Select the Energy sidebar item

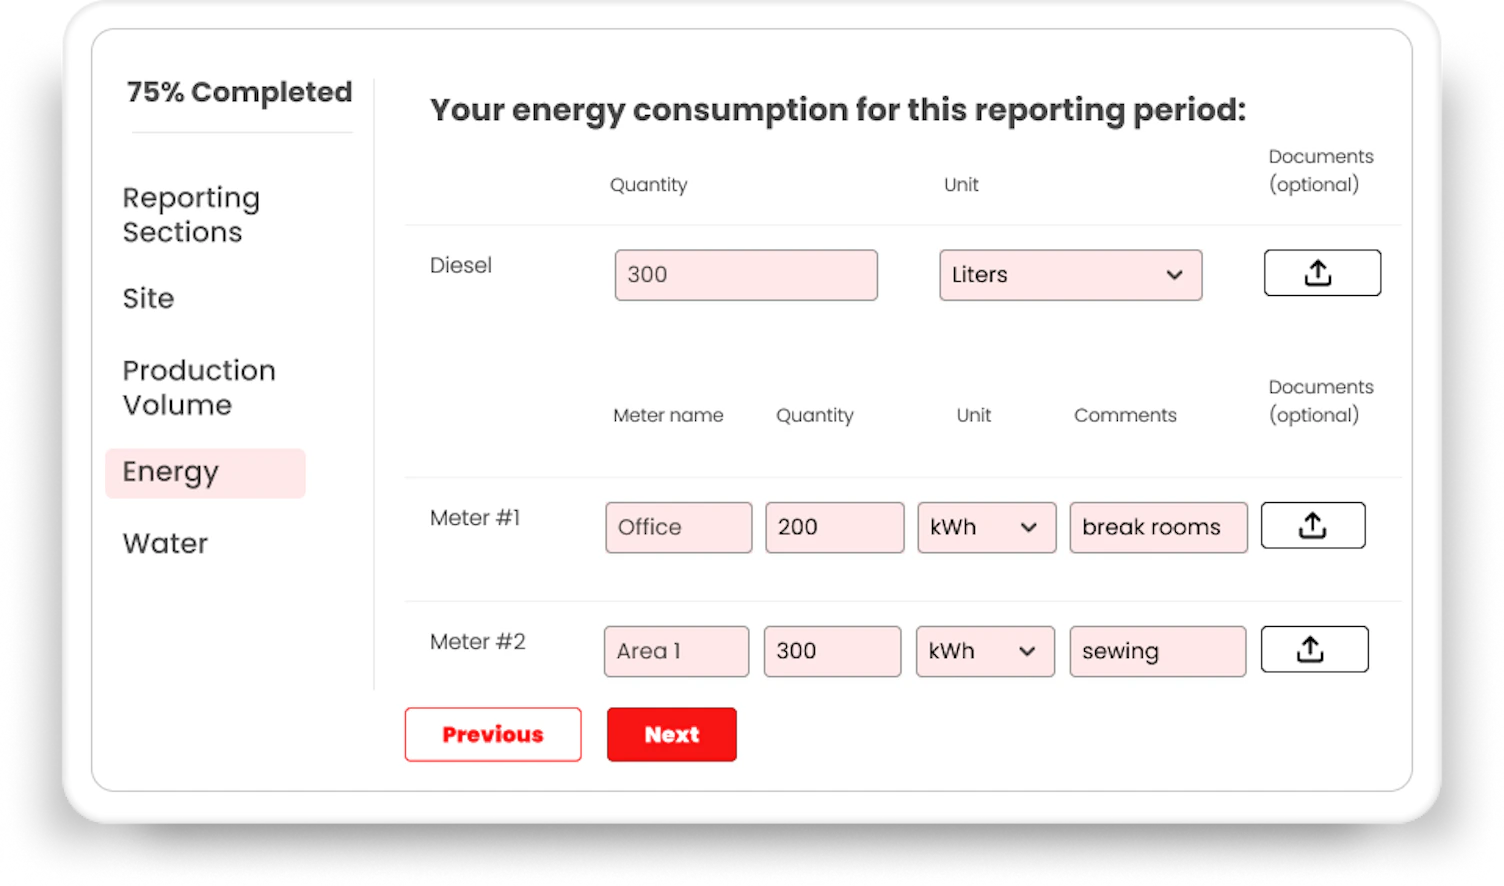204,472
